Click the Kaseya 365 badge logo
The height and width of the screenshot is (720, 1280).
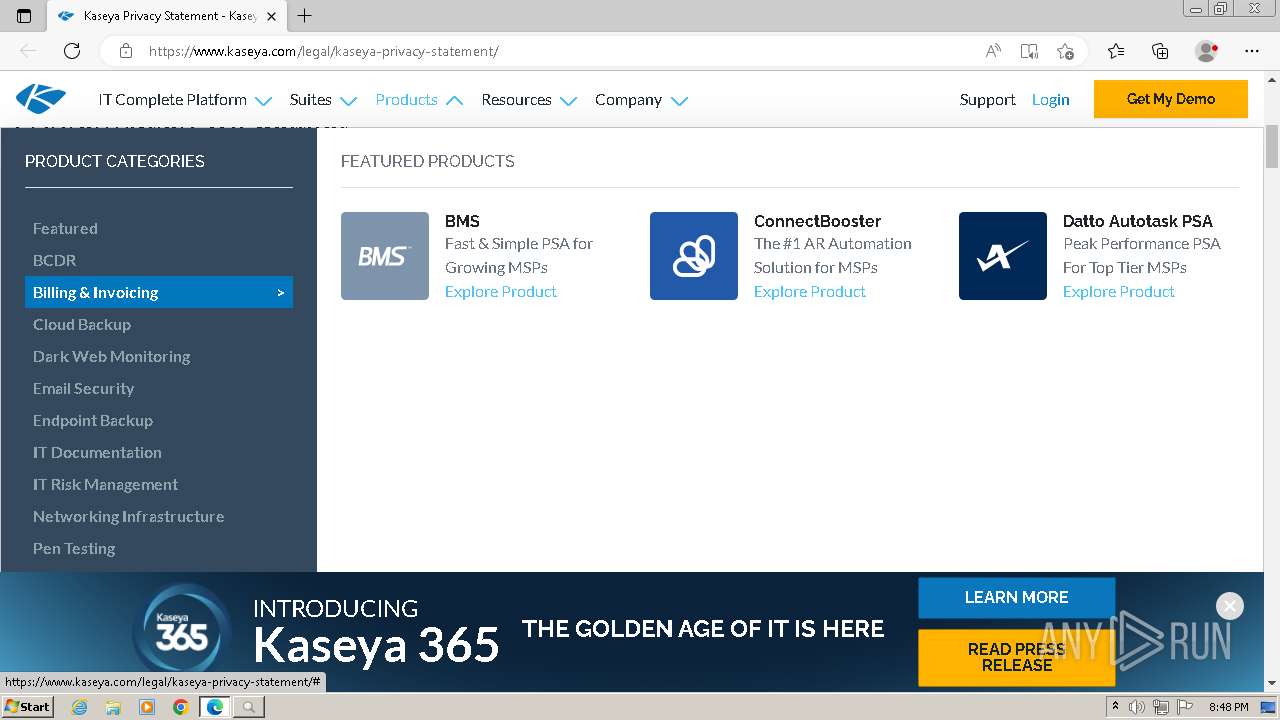(x=181, y=631)
